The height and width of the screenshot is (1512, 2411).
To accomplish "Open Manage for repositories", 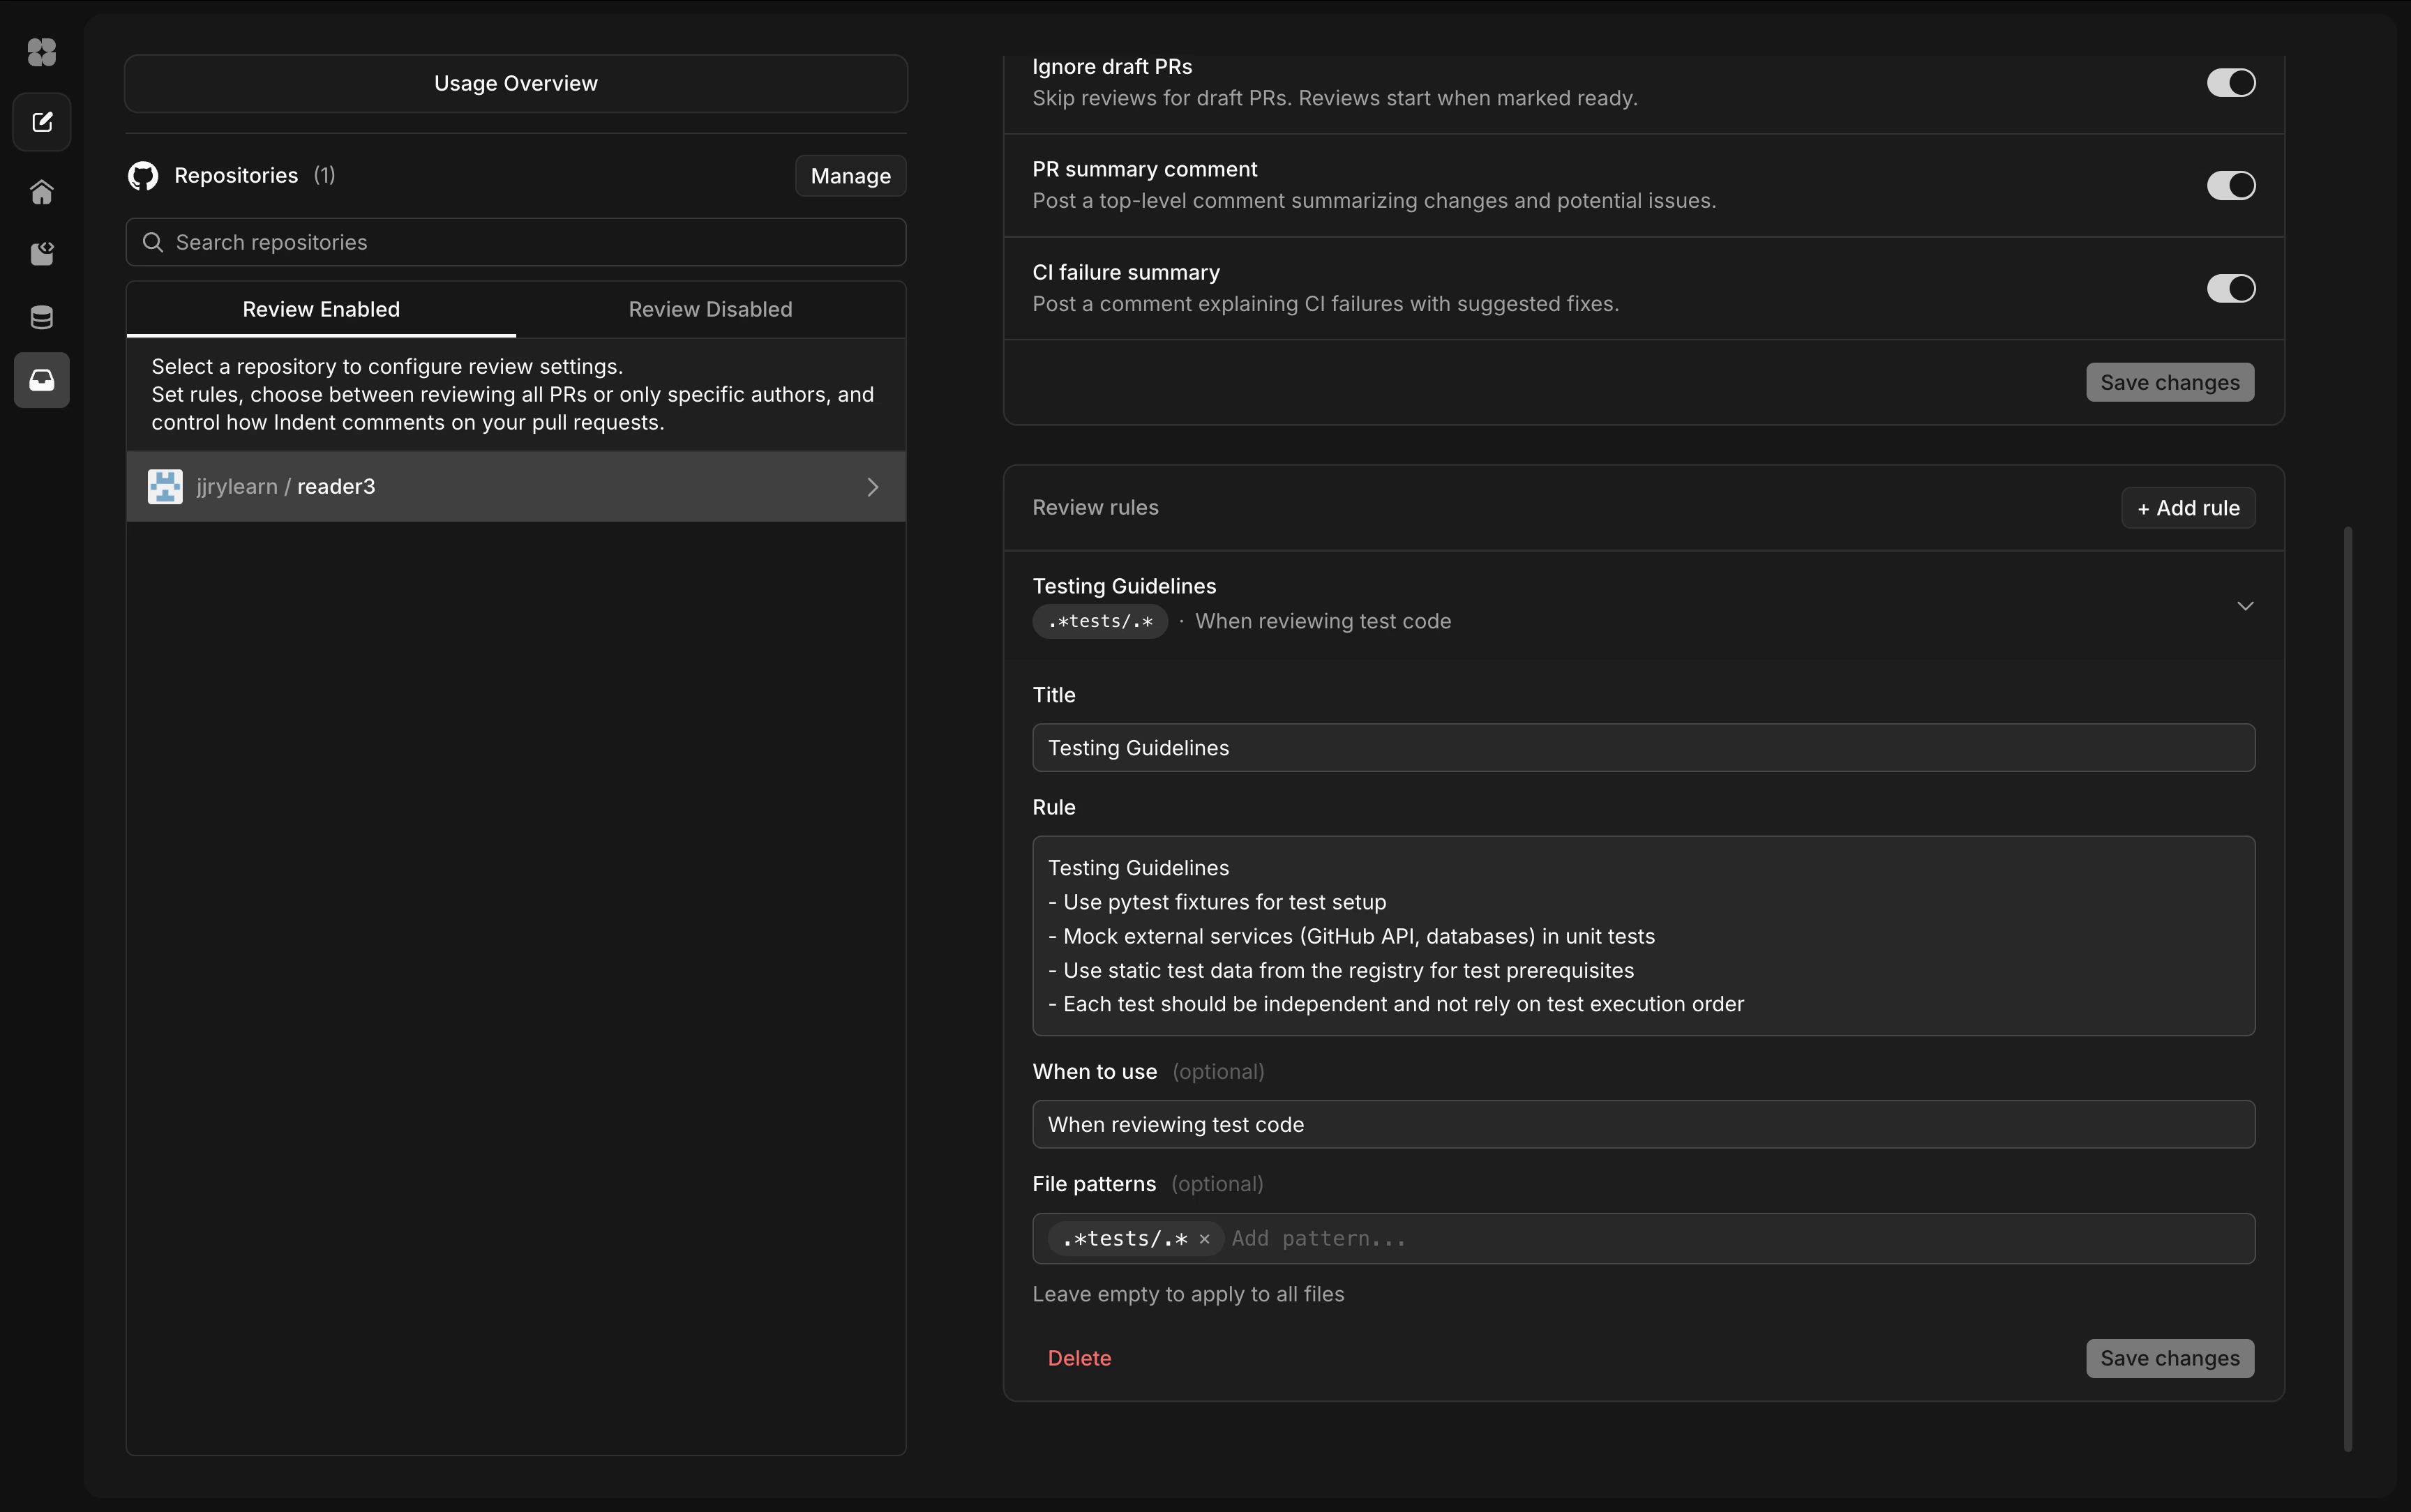I will [x=849, y=175].
